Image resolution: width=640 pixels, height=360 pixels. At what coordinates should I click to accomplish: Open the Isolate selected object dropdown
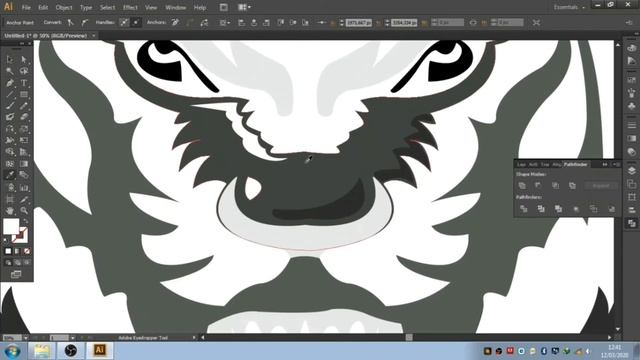click(x=224, y=22)
